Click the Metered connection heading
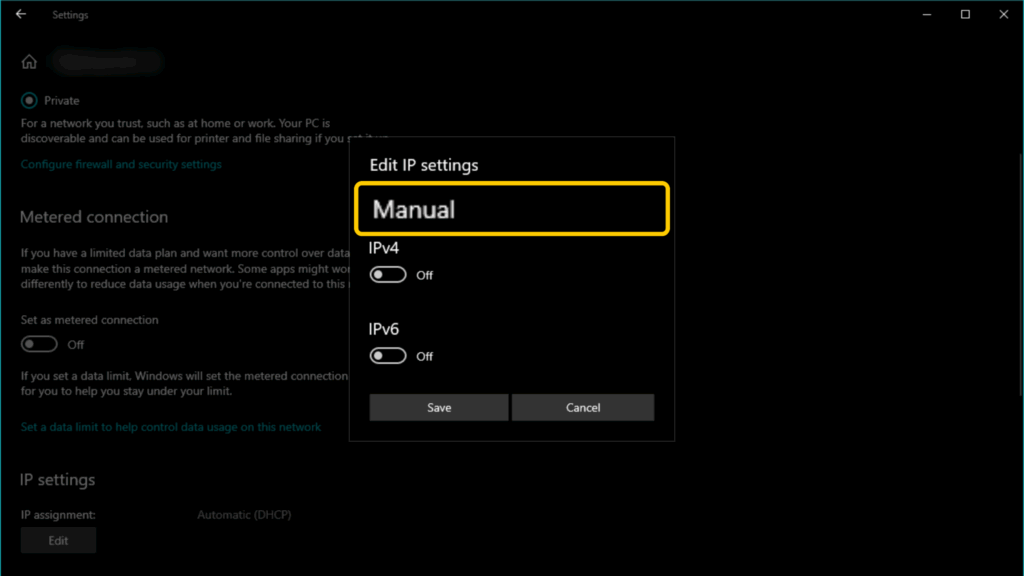 point(94,217)
